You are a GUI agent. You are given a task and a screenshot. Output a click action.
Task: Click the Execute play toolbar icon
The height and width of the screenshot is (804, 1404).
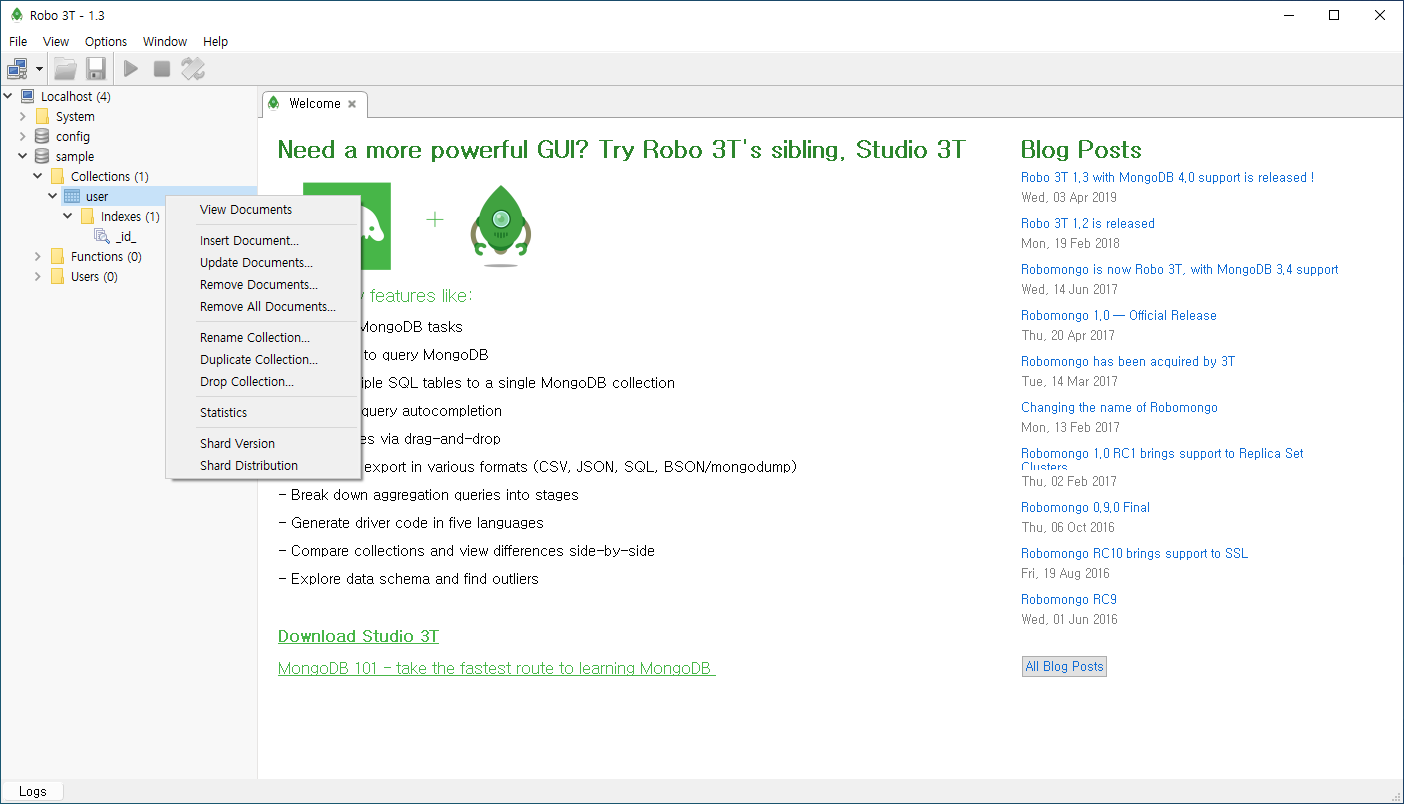(x=131, y=69)
